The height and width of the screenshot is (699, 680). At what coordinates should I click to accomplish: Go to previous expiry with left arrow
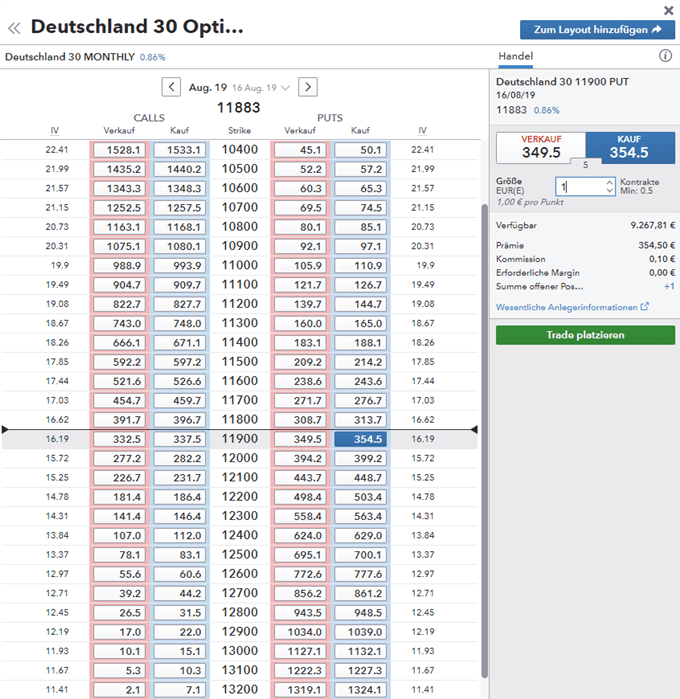pyautogui.click(x=171, y=87)
